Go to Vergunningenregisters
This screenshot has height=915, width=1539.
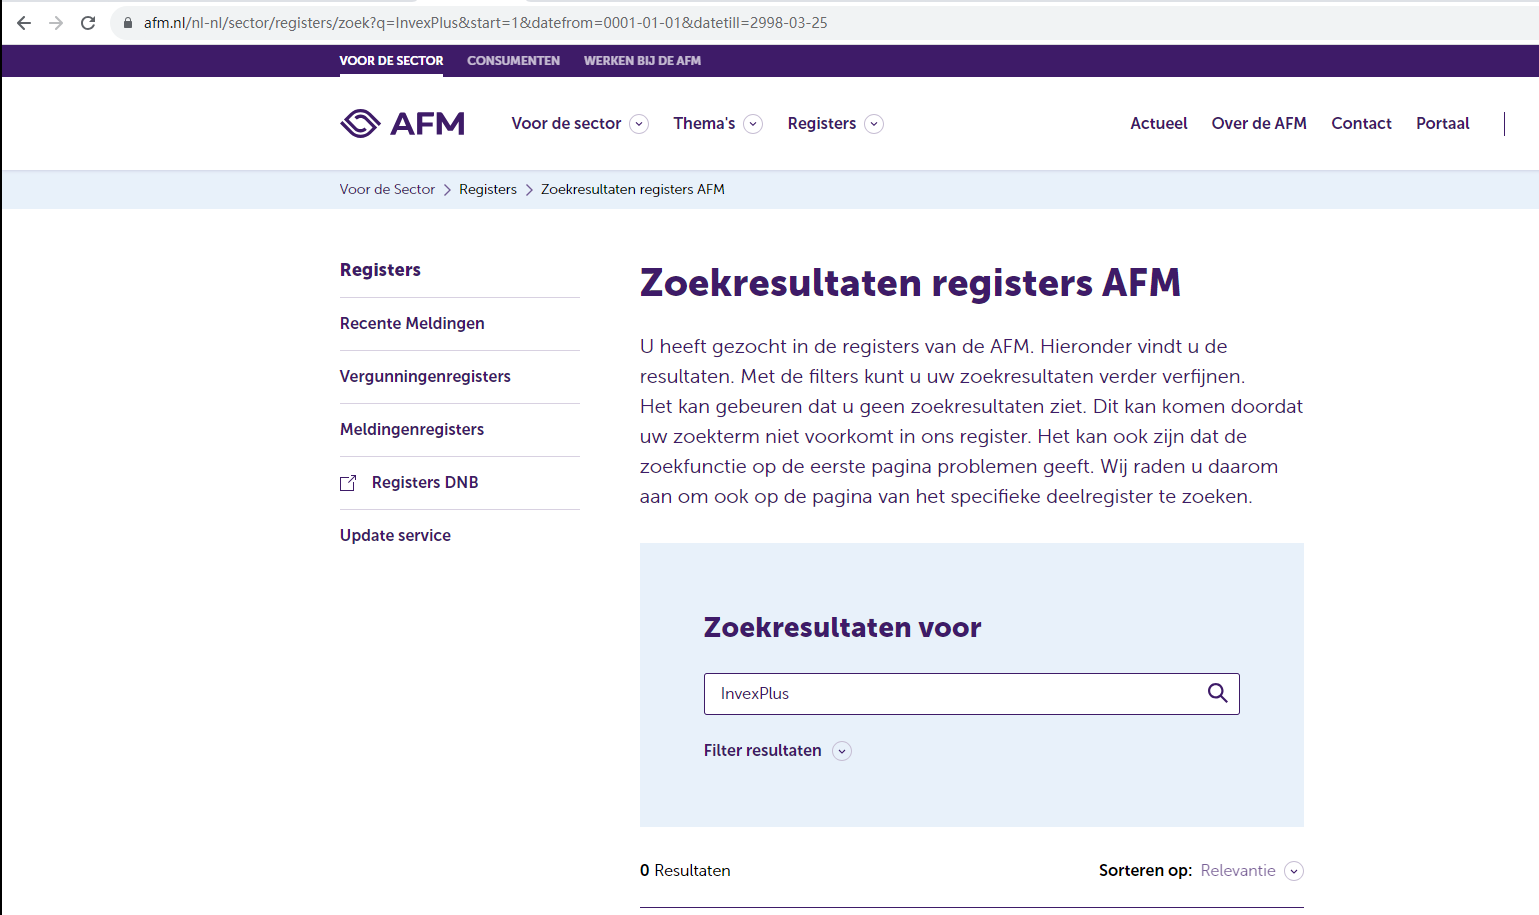425,377
